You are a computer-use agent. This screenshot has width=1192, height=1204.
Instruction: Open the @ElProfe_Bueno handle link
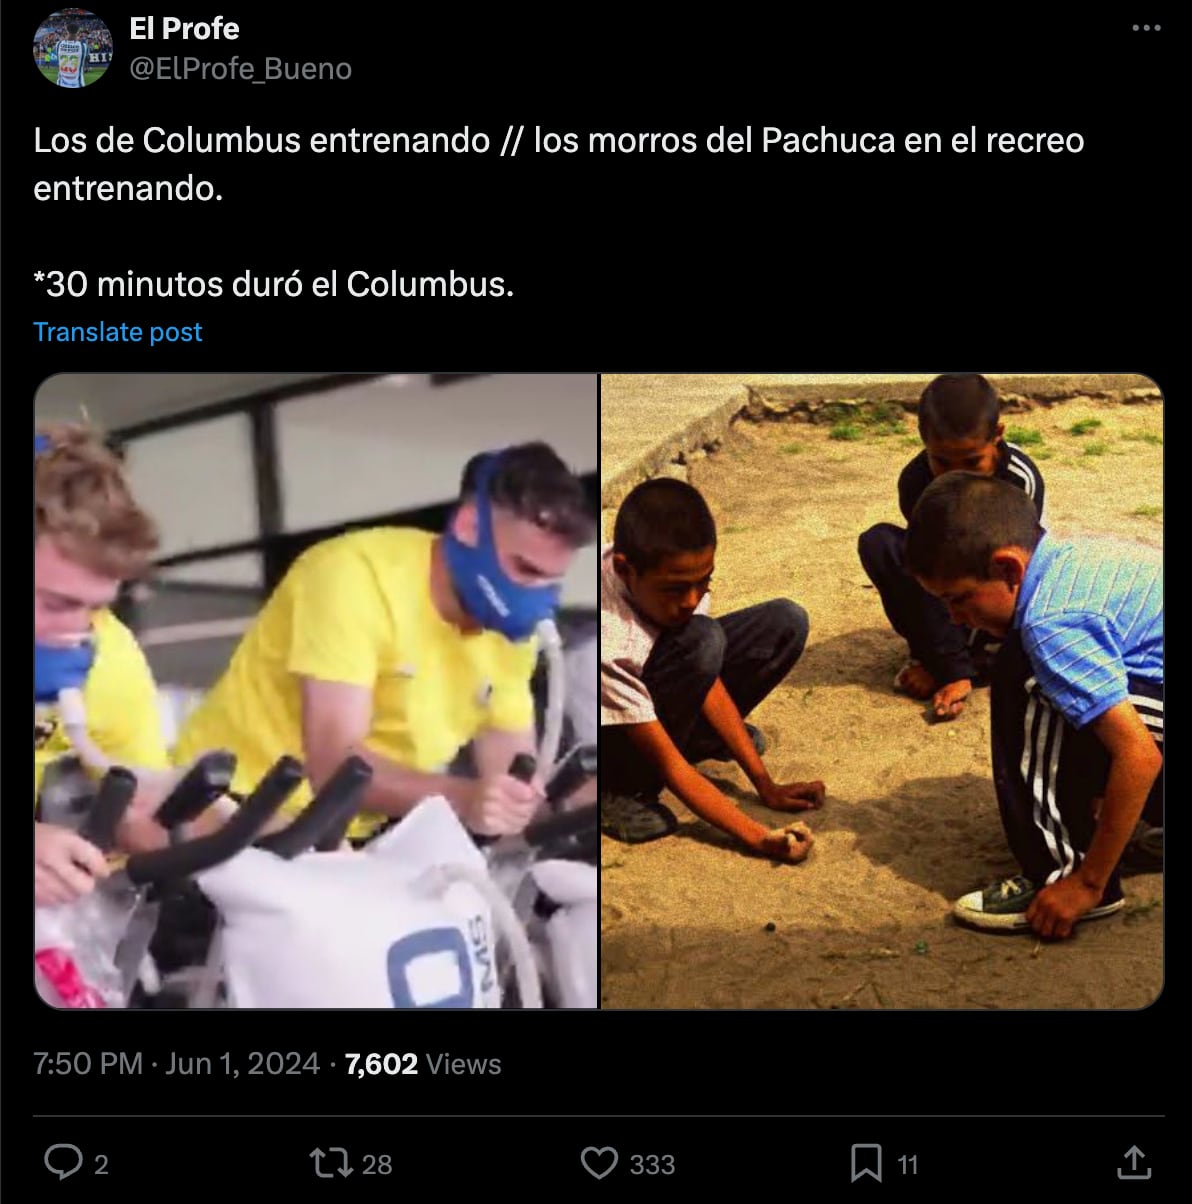click(240, 69)
